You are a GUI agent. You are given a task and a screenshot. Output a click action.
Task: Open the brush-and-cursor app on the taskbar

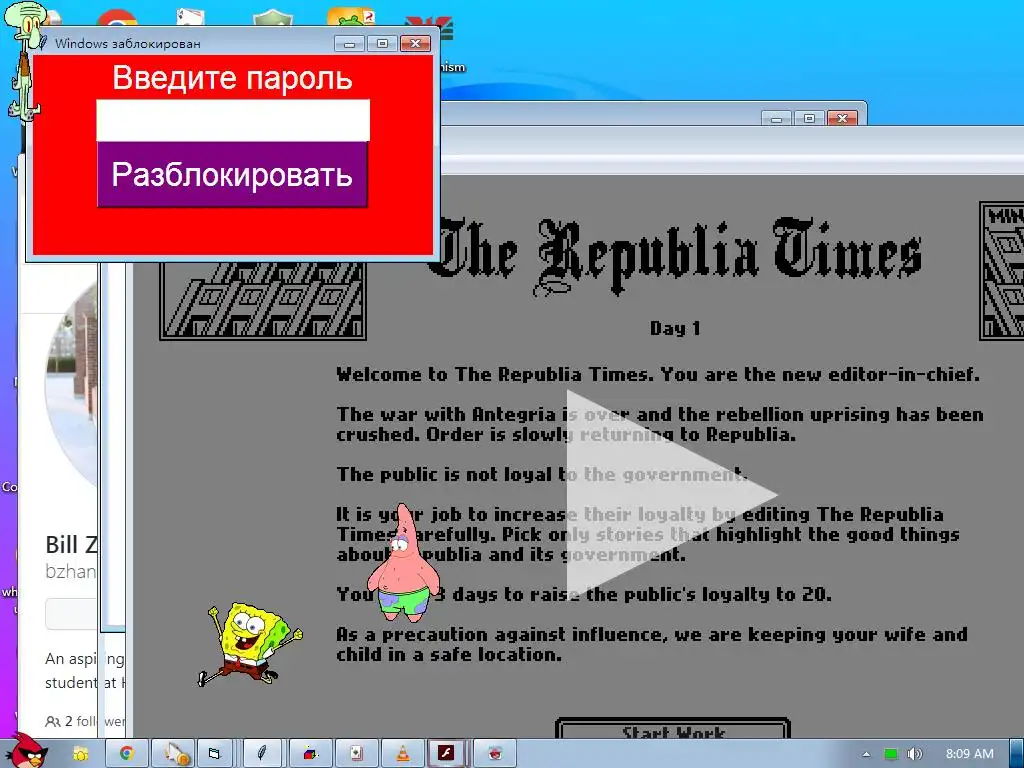(x=173, y=754)
